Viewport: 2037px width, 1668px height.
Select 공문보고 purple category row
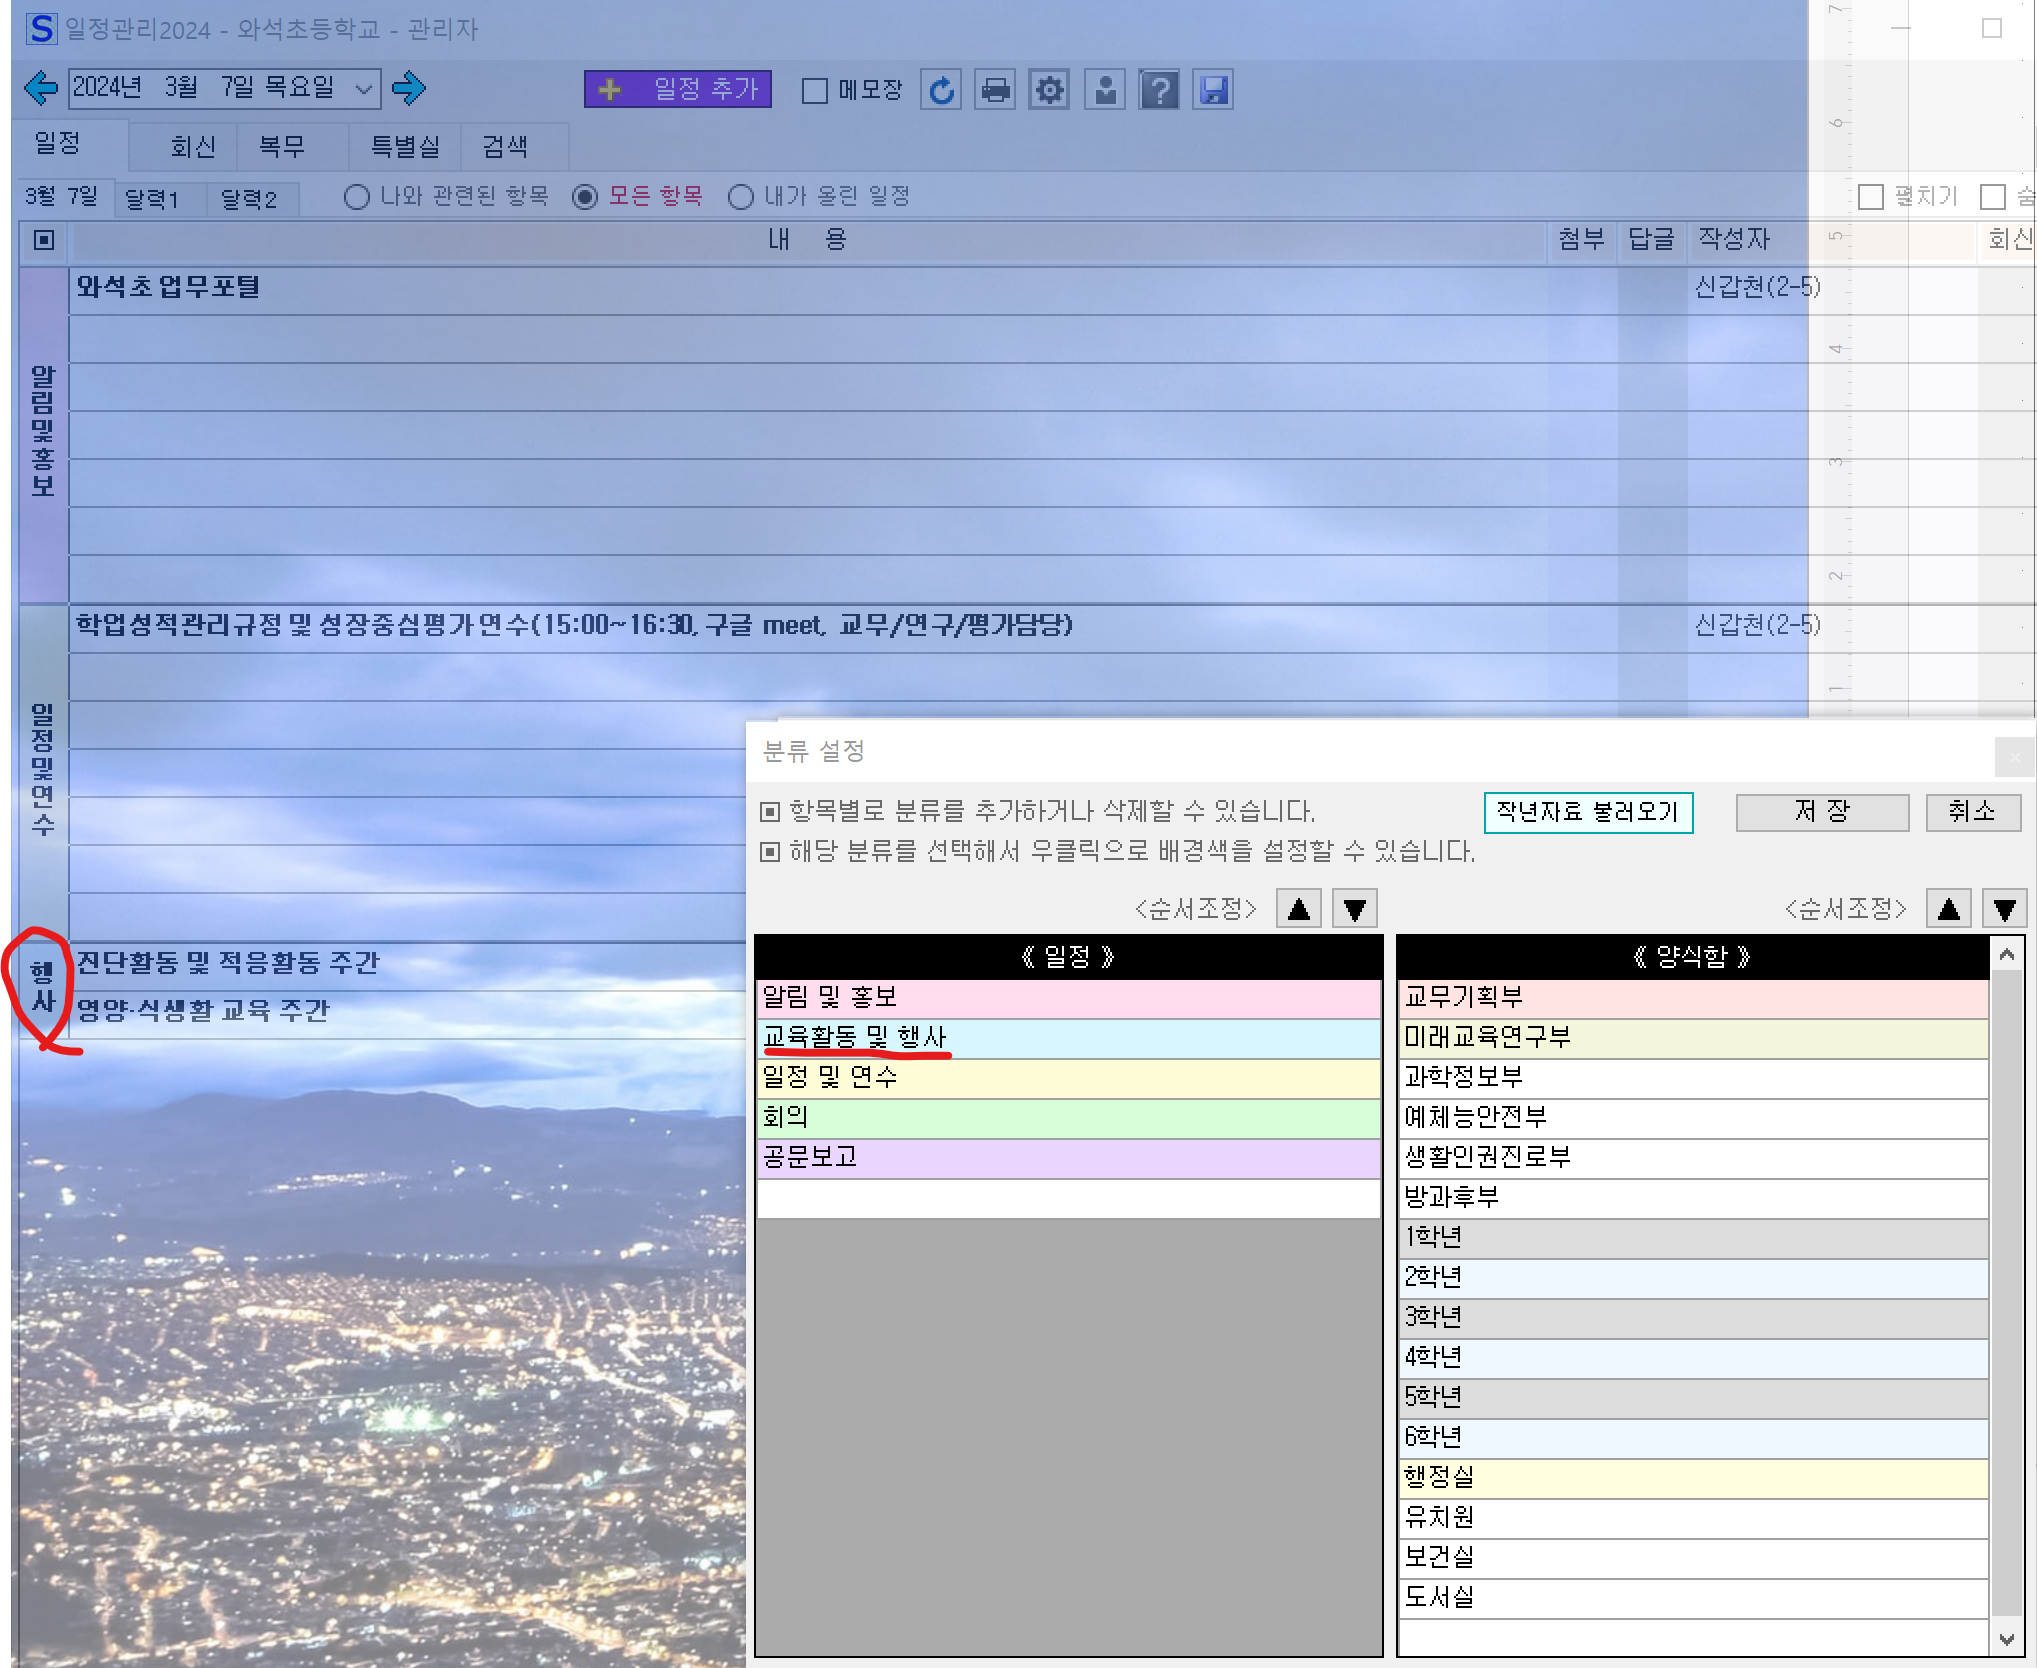pyautogui.click(x=1068, y=1158)
